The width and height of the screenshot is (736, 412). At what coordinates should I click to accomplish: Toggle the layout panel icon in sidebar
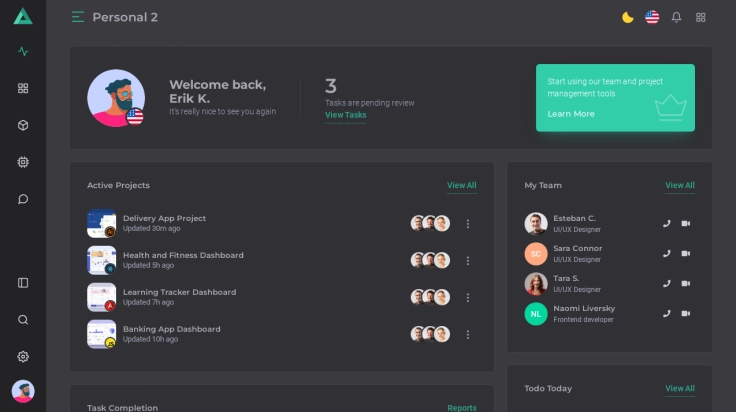(x=23, y=283)
